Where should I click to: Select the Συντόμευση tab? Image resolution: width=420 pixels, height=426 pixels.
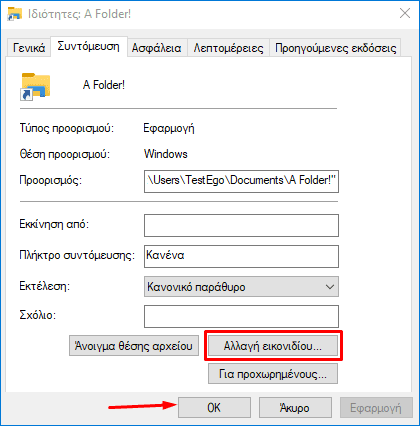click(89, 46)
